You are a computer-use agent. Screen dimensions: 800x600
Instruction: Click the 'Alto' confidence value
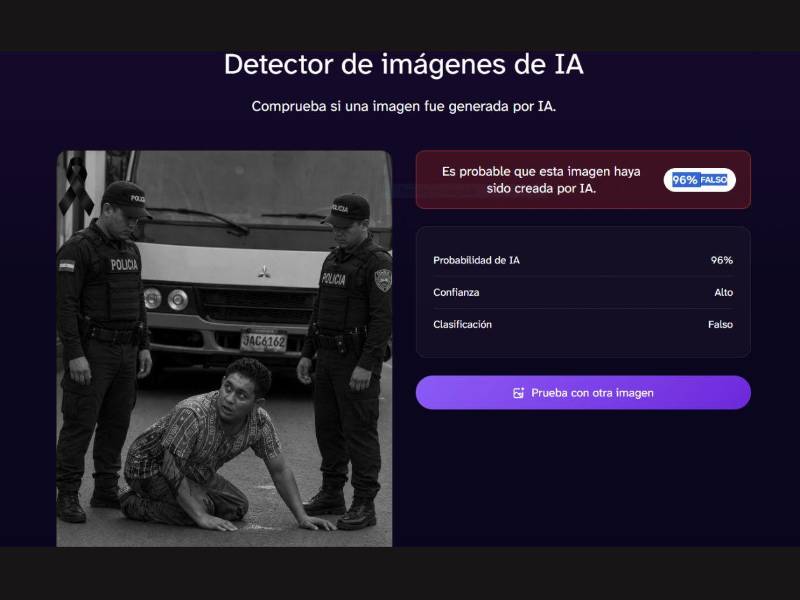[x=723, y=292]
